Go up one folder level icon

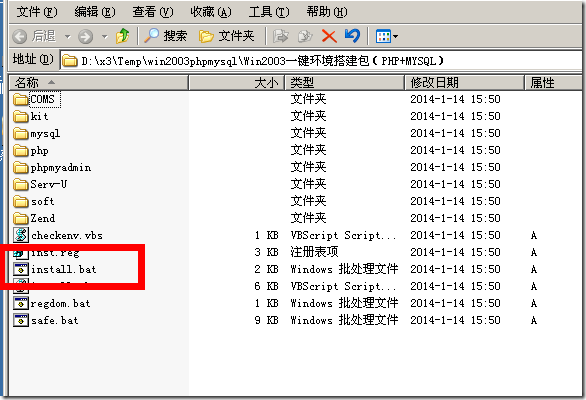tap(122, 36)
